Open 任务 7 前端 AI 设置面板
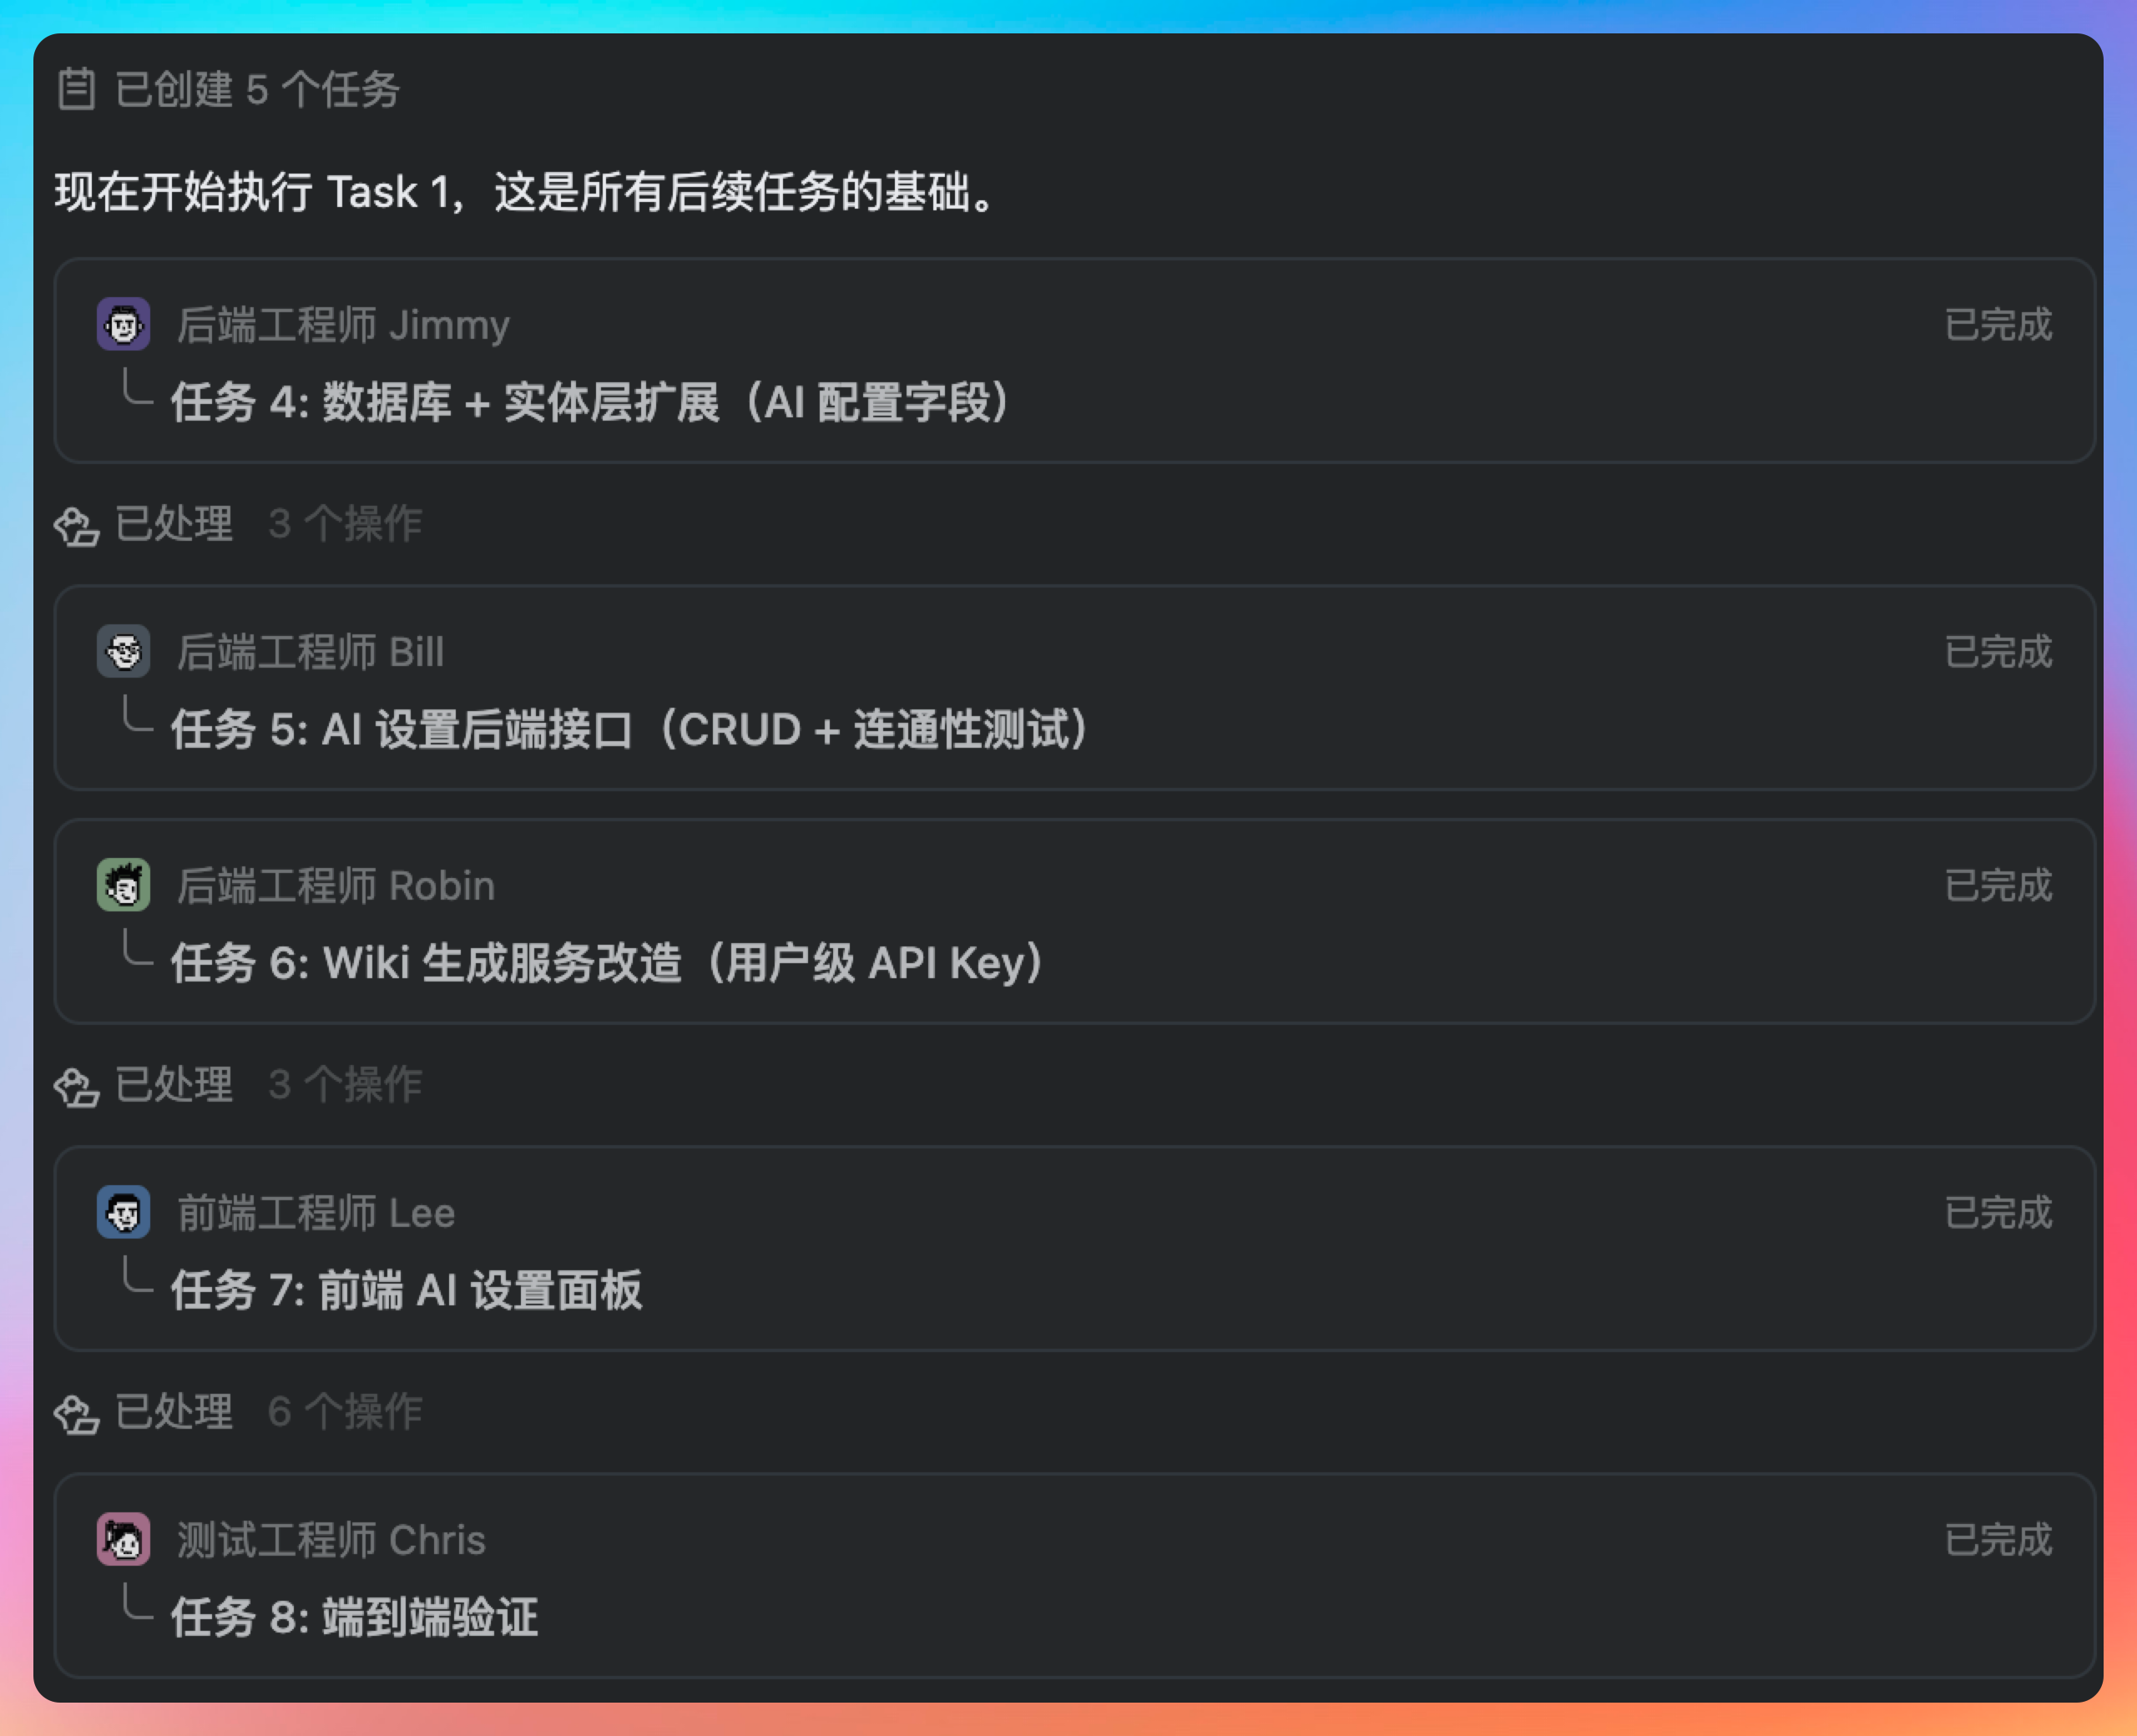Viewport: 2137px width, 1736px height. 406,1291
